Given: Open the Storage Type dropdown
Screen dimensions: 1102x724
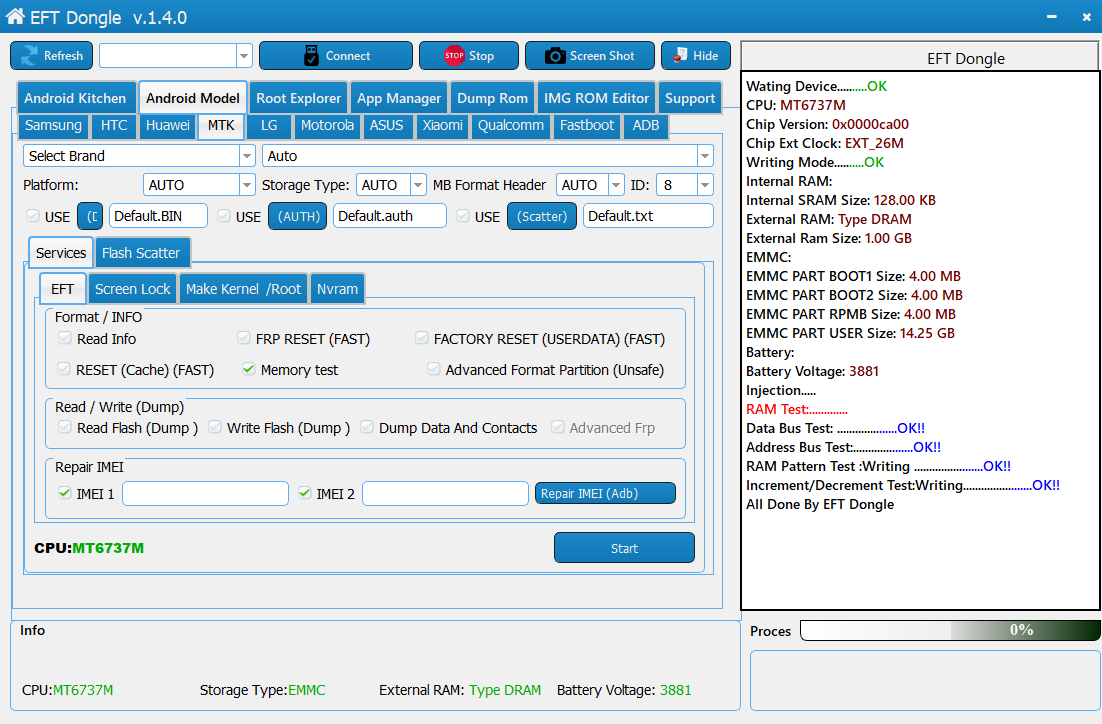Looking at the screenshot, I should click(x=418, y=185).
